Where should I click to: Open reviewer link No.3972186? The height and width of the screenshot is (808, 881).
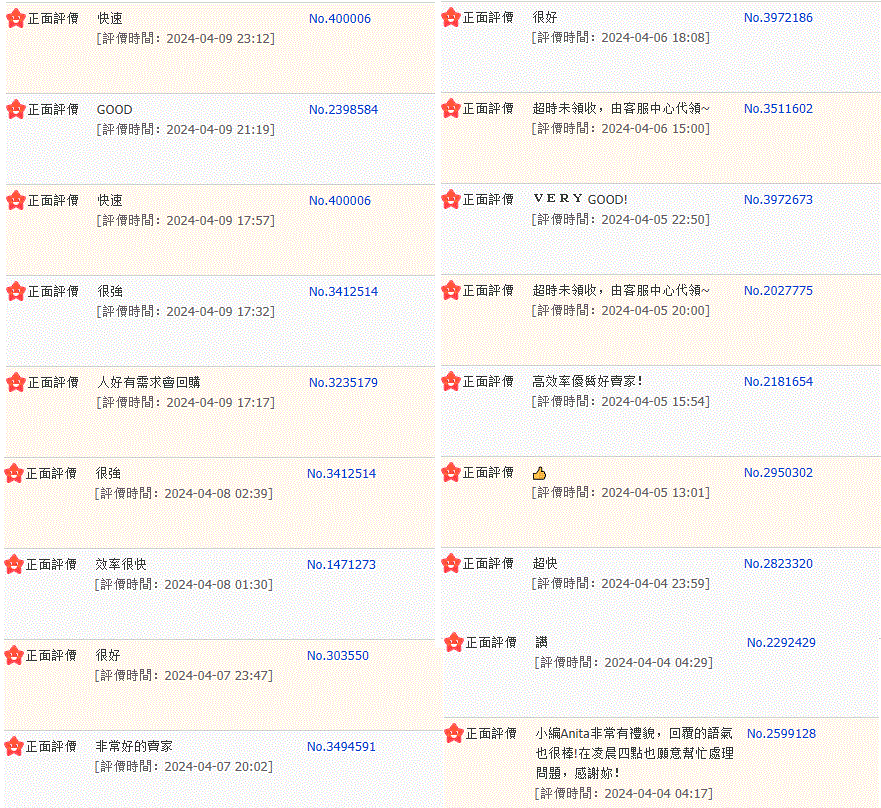[x=778, y=18]
